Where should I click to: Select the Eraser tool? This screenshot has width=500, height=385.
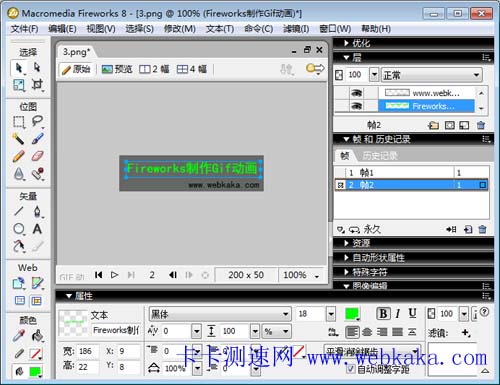click(37, 156)
